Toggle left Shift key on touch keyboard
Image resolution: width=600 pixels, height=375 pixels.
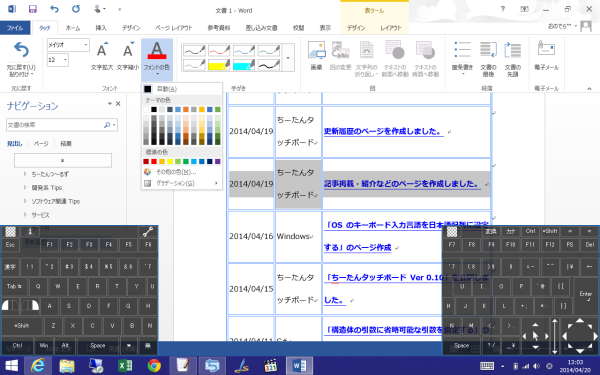[x=21, y=326]
